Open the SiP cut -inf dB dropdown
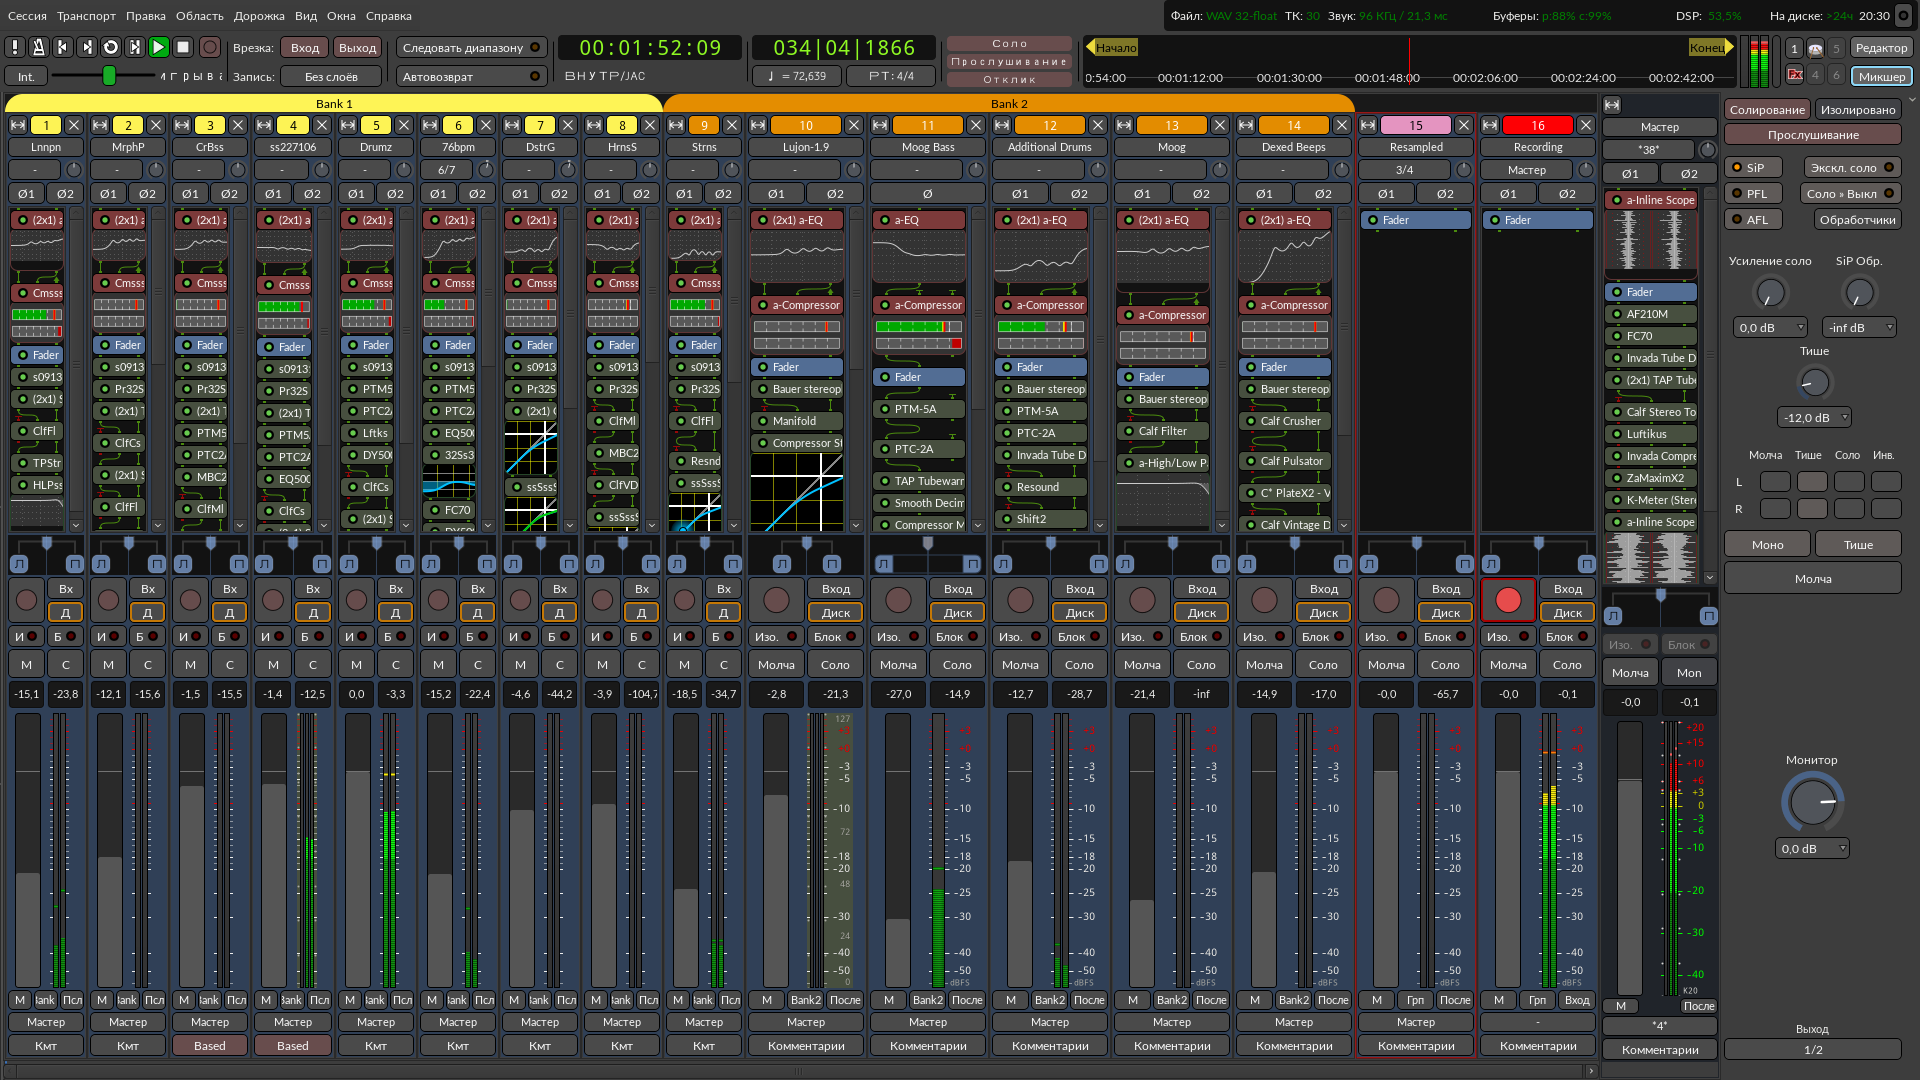This screenshot has width=1920, height=1080. point(1859,327)
